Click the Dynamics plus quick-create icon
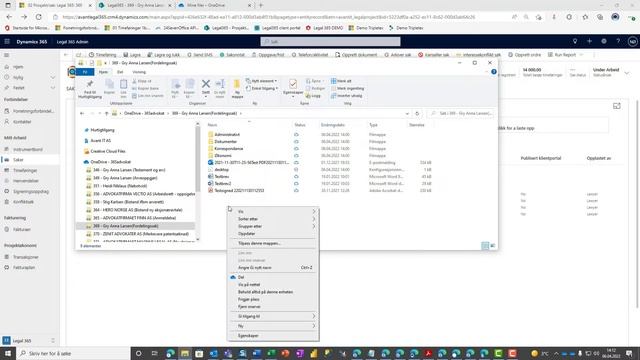640x360 pixels. point(589,42)
